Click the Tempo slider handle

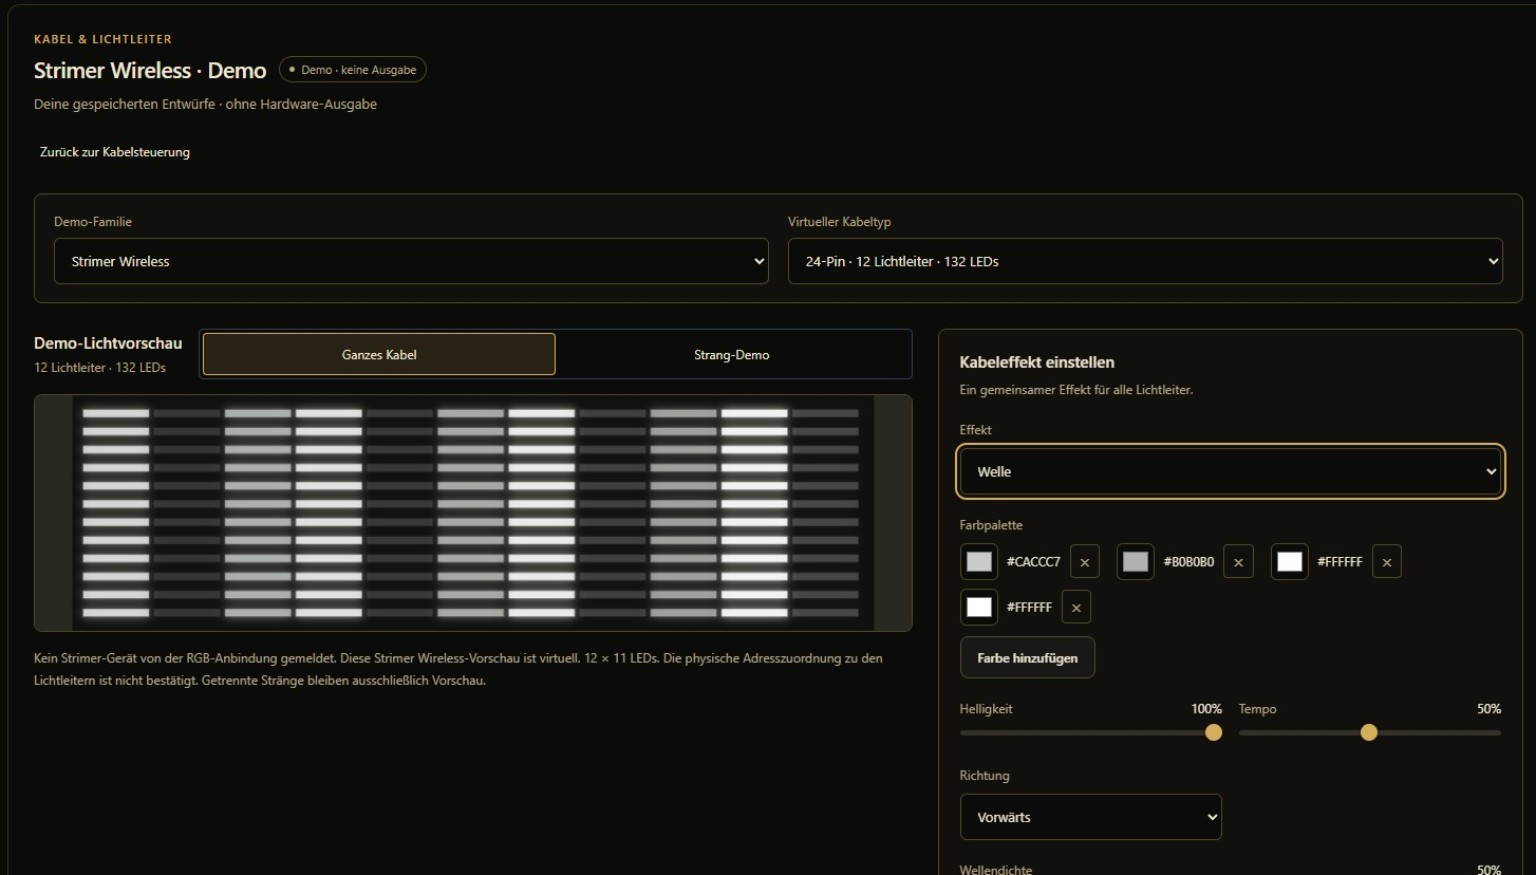1369,733
